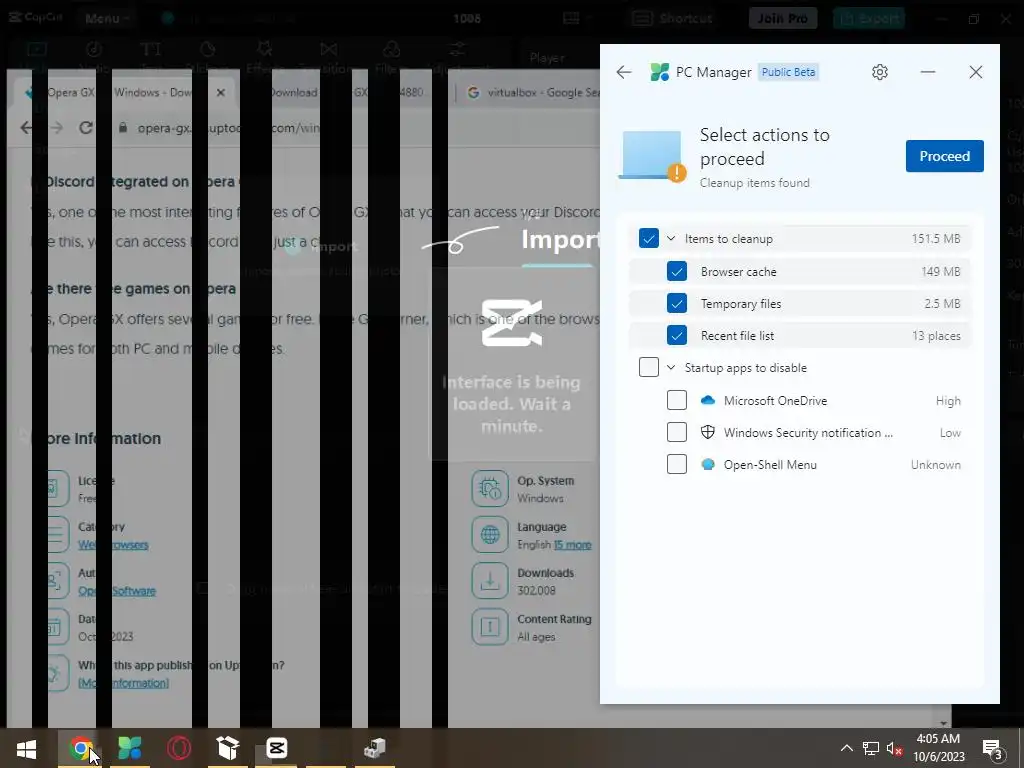Click the Windows Security shield icon
Image resolution: width=1024 pixels, height=768 pixels.
tap(707, 432)
